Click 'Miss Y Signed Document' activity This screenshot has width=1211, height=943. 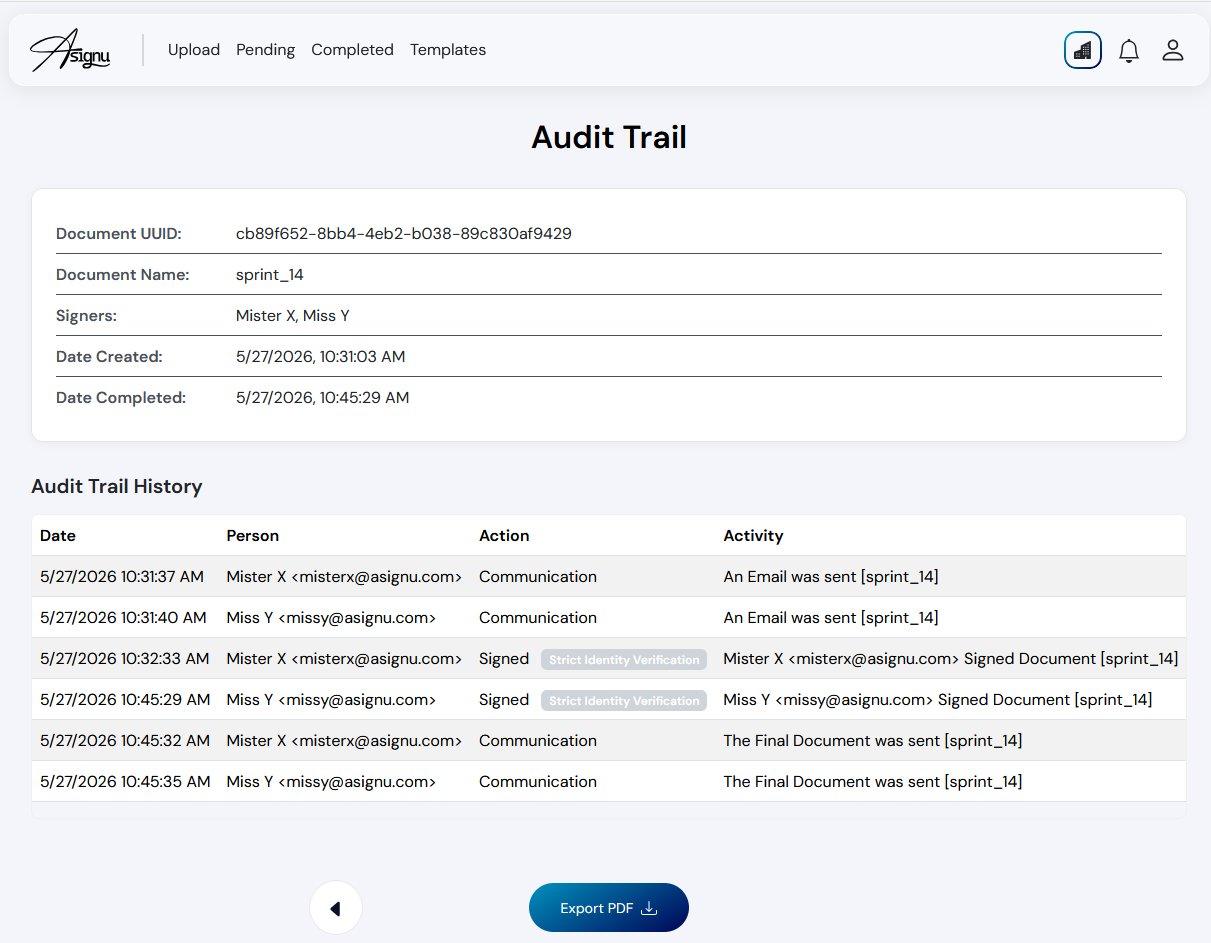[938, 699]
